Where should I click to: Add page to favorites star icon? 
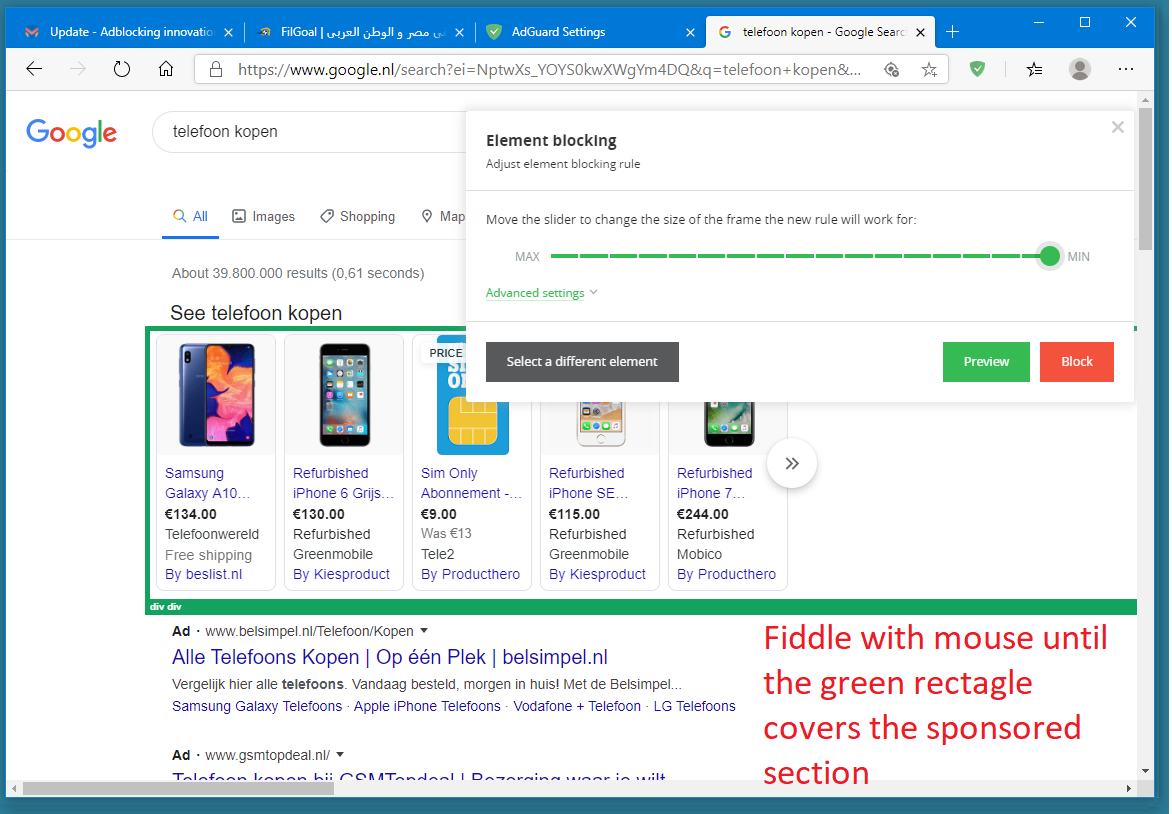click(929, 70)
